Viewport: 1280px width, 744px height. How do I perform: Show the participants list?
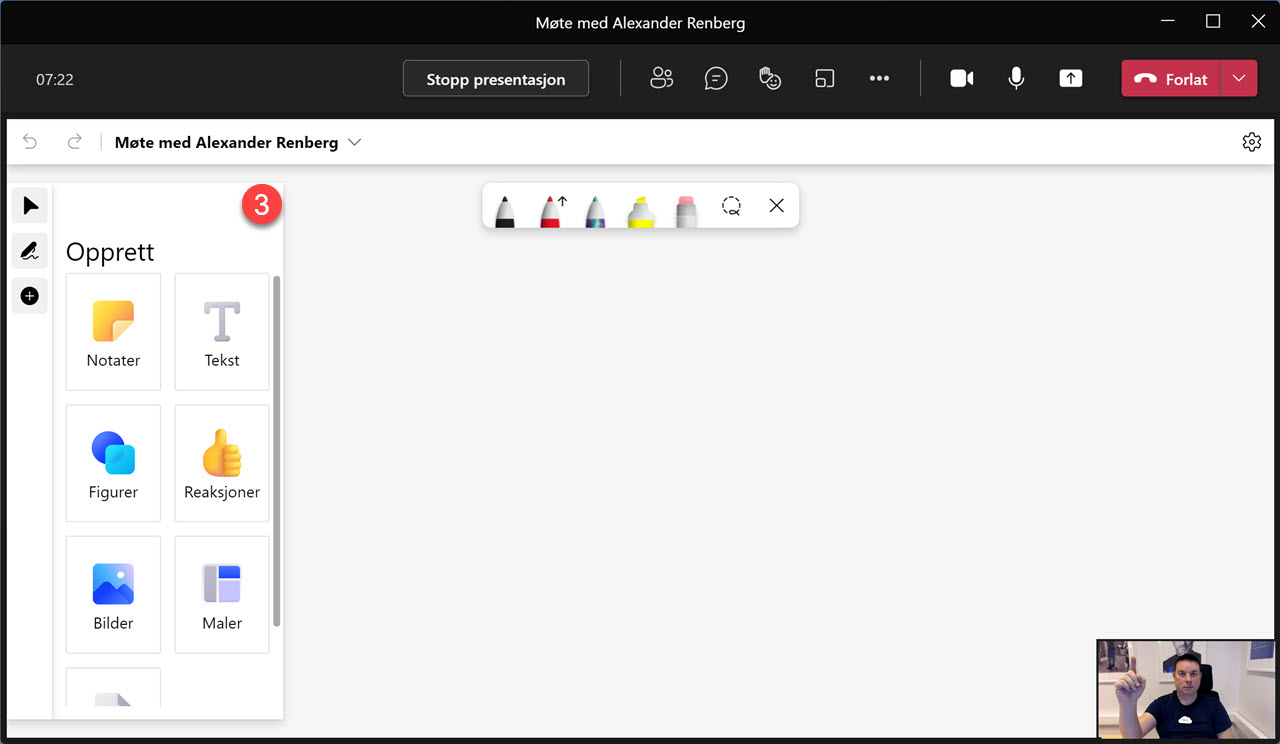[661, 79]
